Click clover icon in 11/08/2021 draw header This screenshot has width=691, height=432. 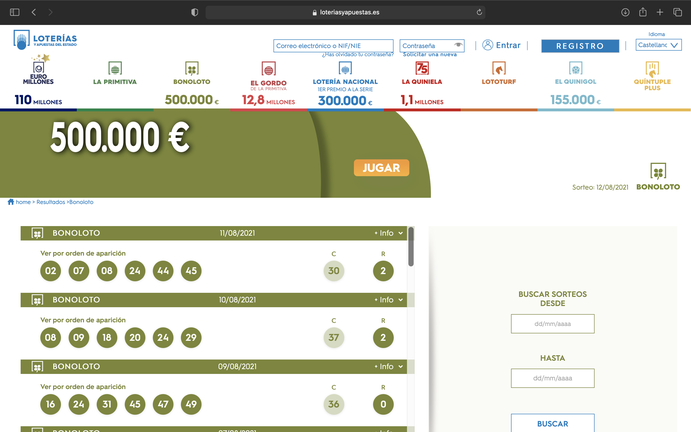tap(37, 233)
